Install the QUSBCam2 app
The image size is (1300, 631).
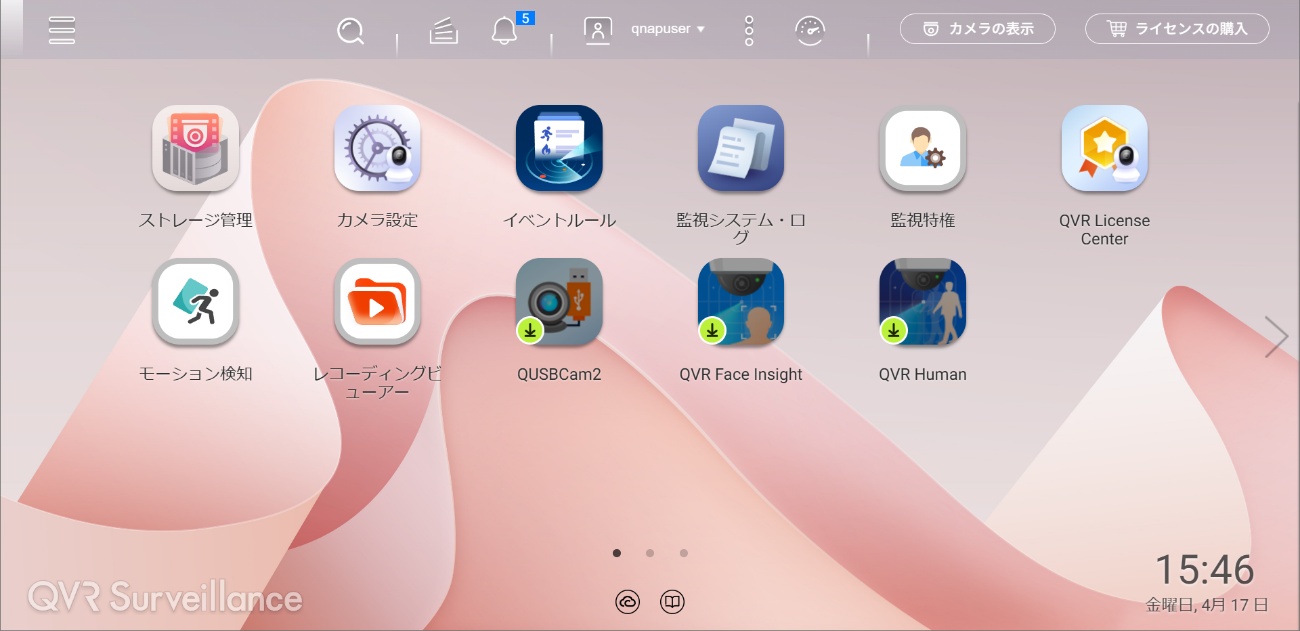point(559,302)
